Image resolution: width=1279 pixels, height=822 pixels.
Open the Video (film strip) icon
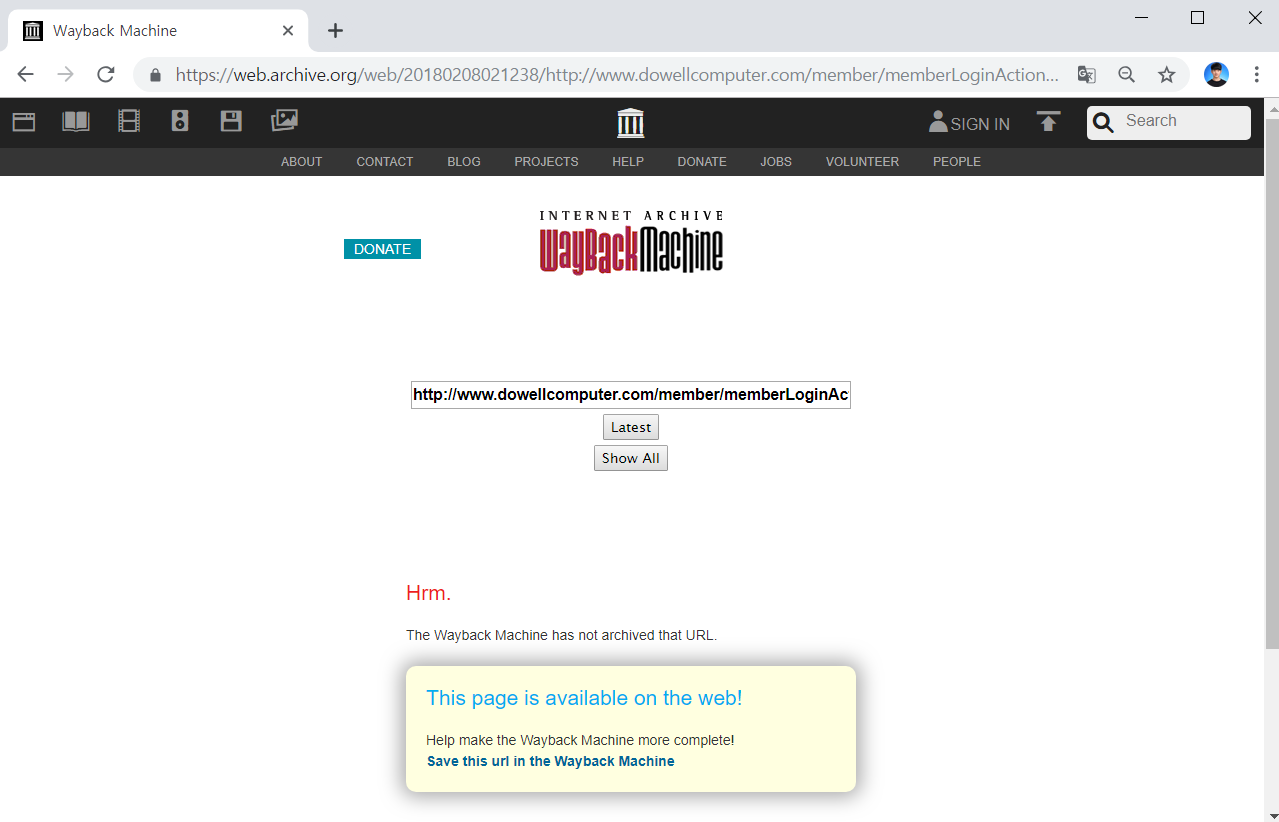pos(129,122)
